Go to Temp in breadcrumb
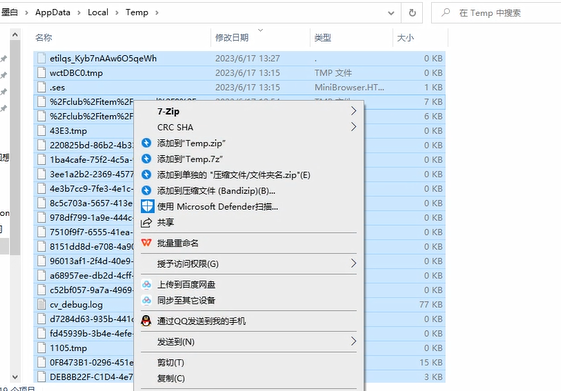The height and width of the screenshot is (391, 561). click(x=137, y=13)
